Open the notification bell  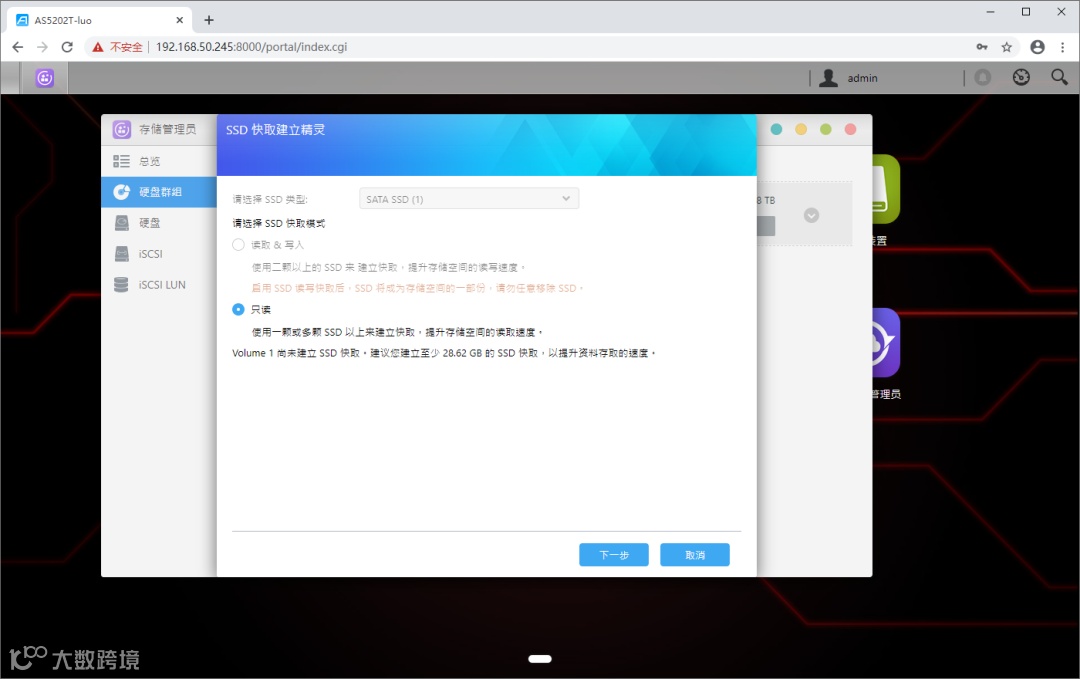982,77
